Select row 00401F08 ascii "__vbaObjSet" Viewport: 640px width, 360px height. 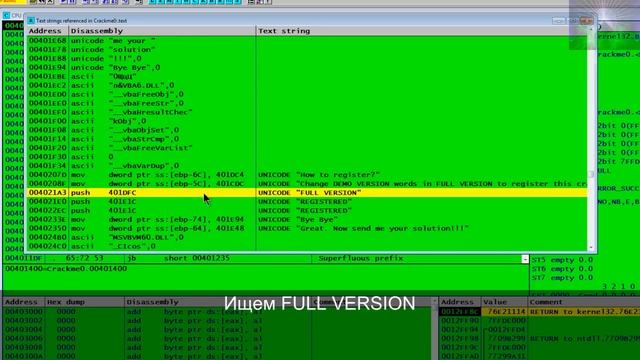(x=307, y=130)
